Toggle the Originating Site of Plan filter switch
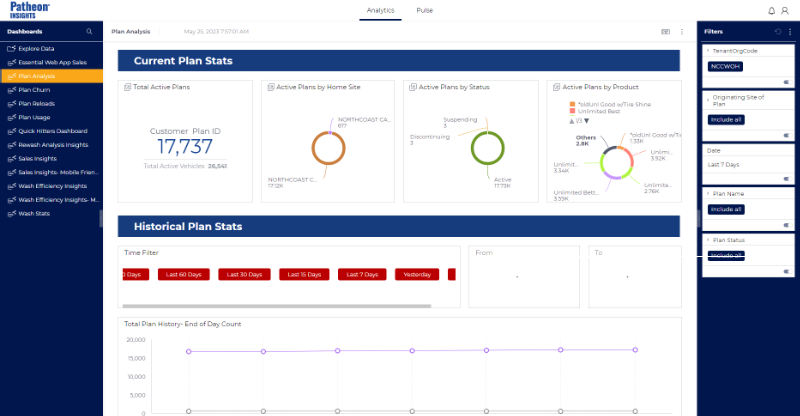Image resolution: width=800 pixels, height=416 pixels. [x=786, y=135]
